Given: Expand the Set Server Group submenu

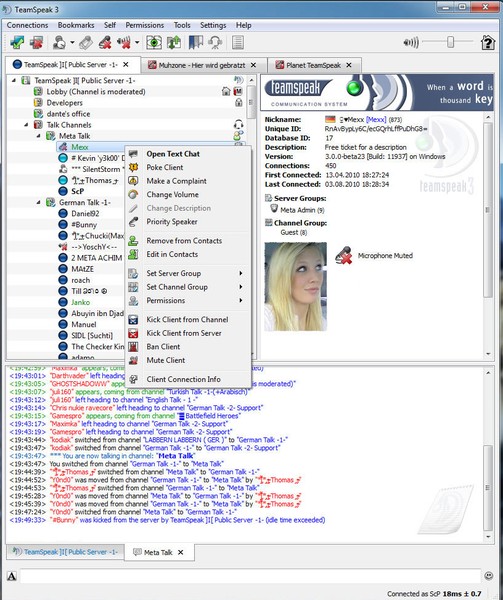Looking at the screenshot, I should (x=188, y=273).
